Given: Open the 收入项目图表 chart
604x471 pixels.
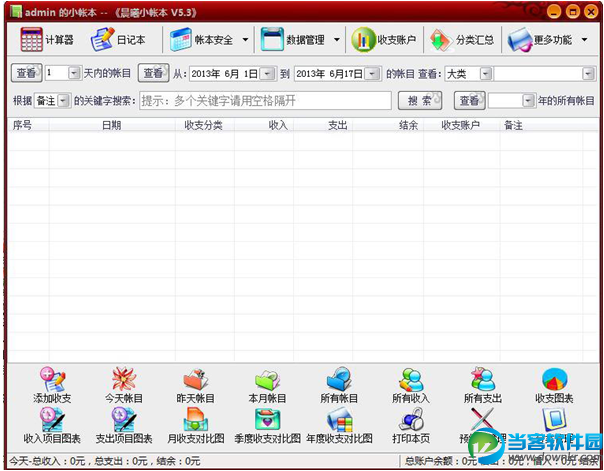Looking at the screenshot, I should point(52,425).
